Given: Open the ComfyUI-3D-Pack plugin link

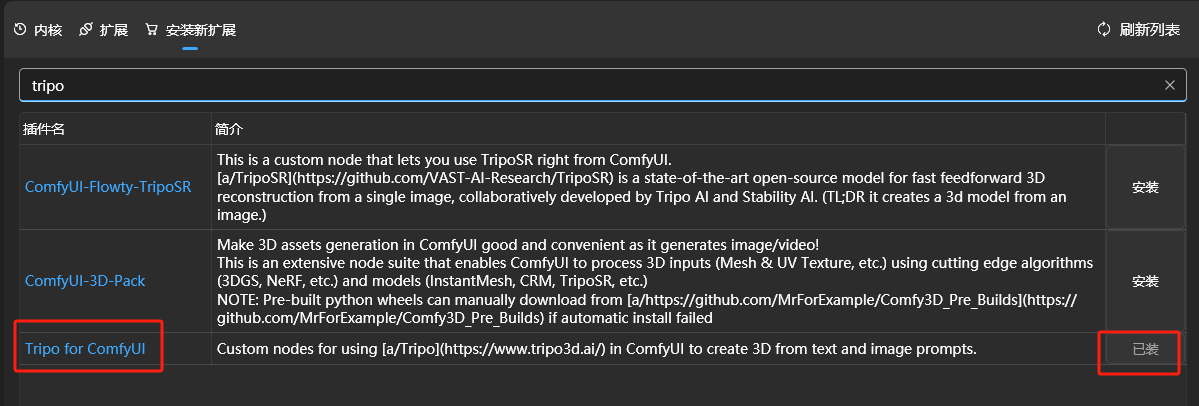Looking at the screenshot, I should pyautogui.click(x=85, y=281).
